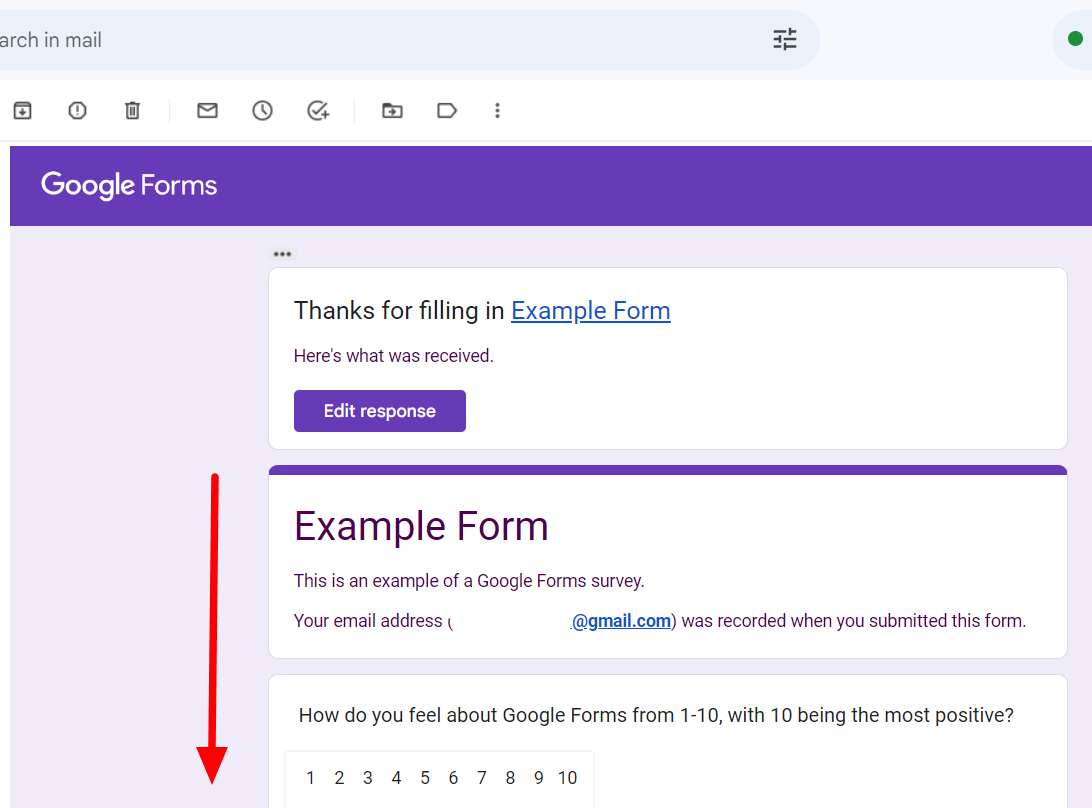Archive this email

(22, 111)
